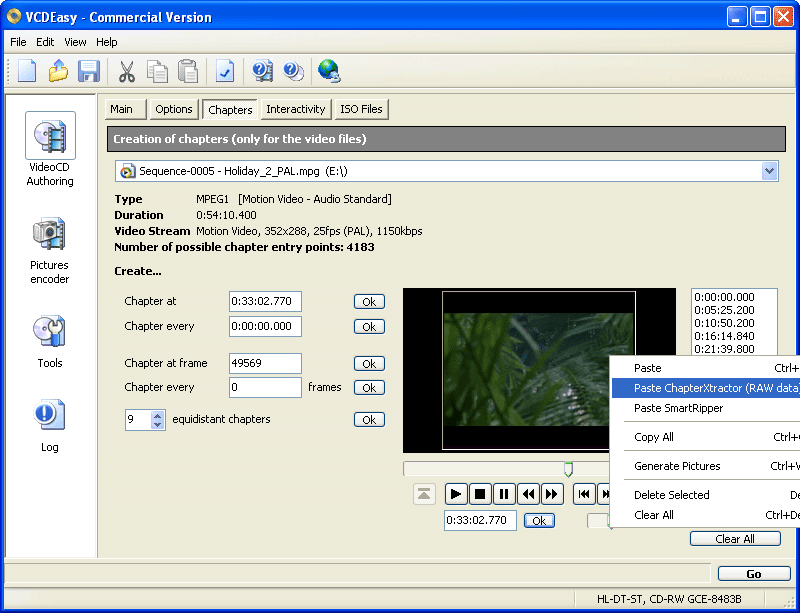Click the greyed-out eject-style button beside Play
Screen dimensions: 800x613
point(424,494)
